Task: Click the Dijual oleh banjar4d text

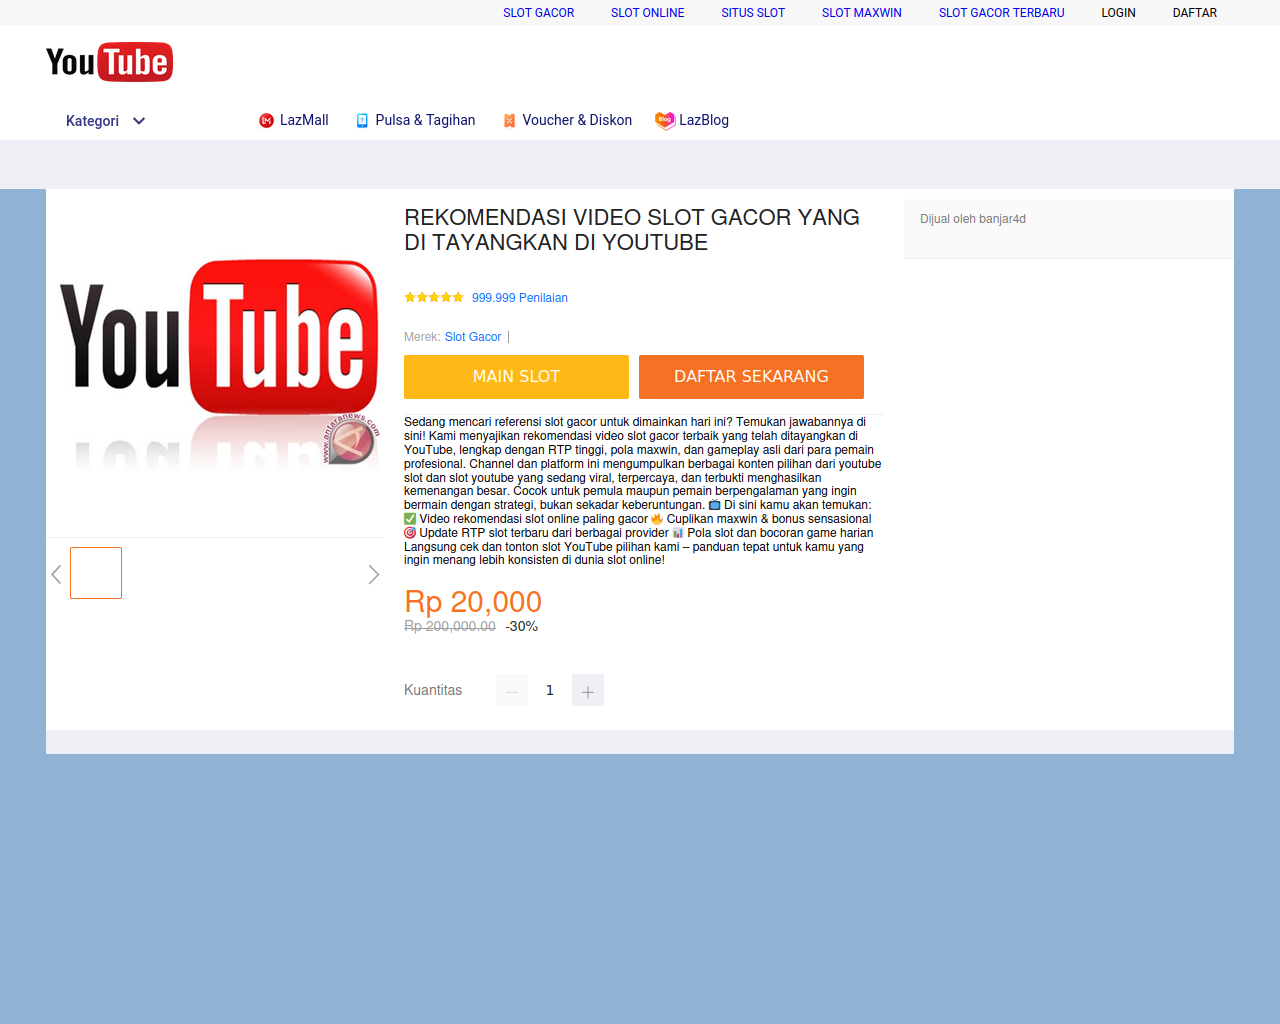Action: 973,219
